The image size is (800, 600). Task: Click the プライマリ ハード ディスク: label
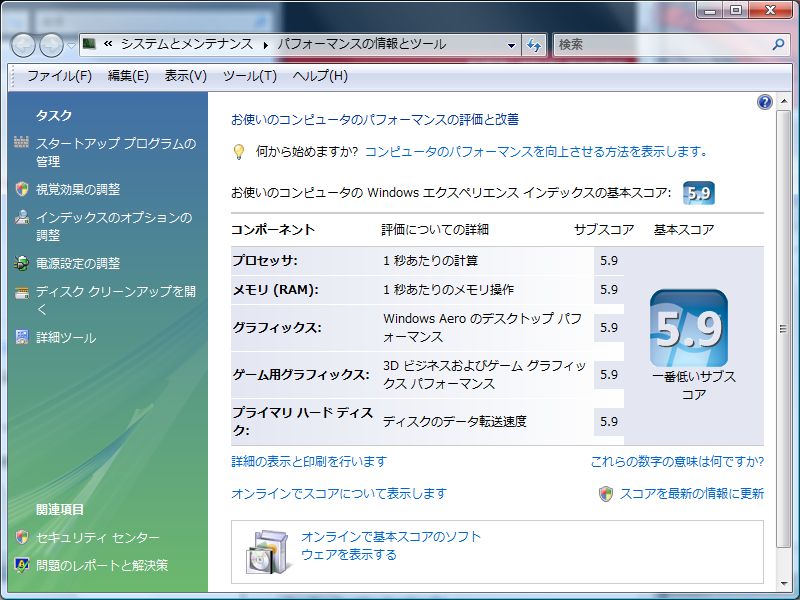[x=303, y=421]
